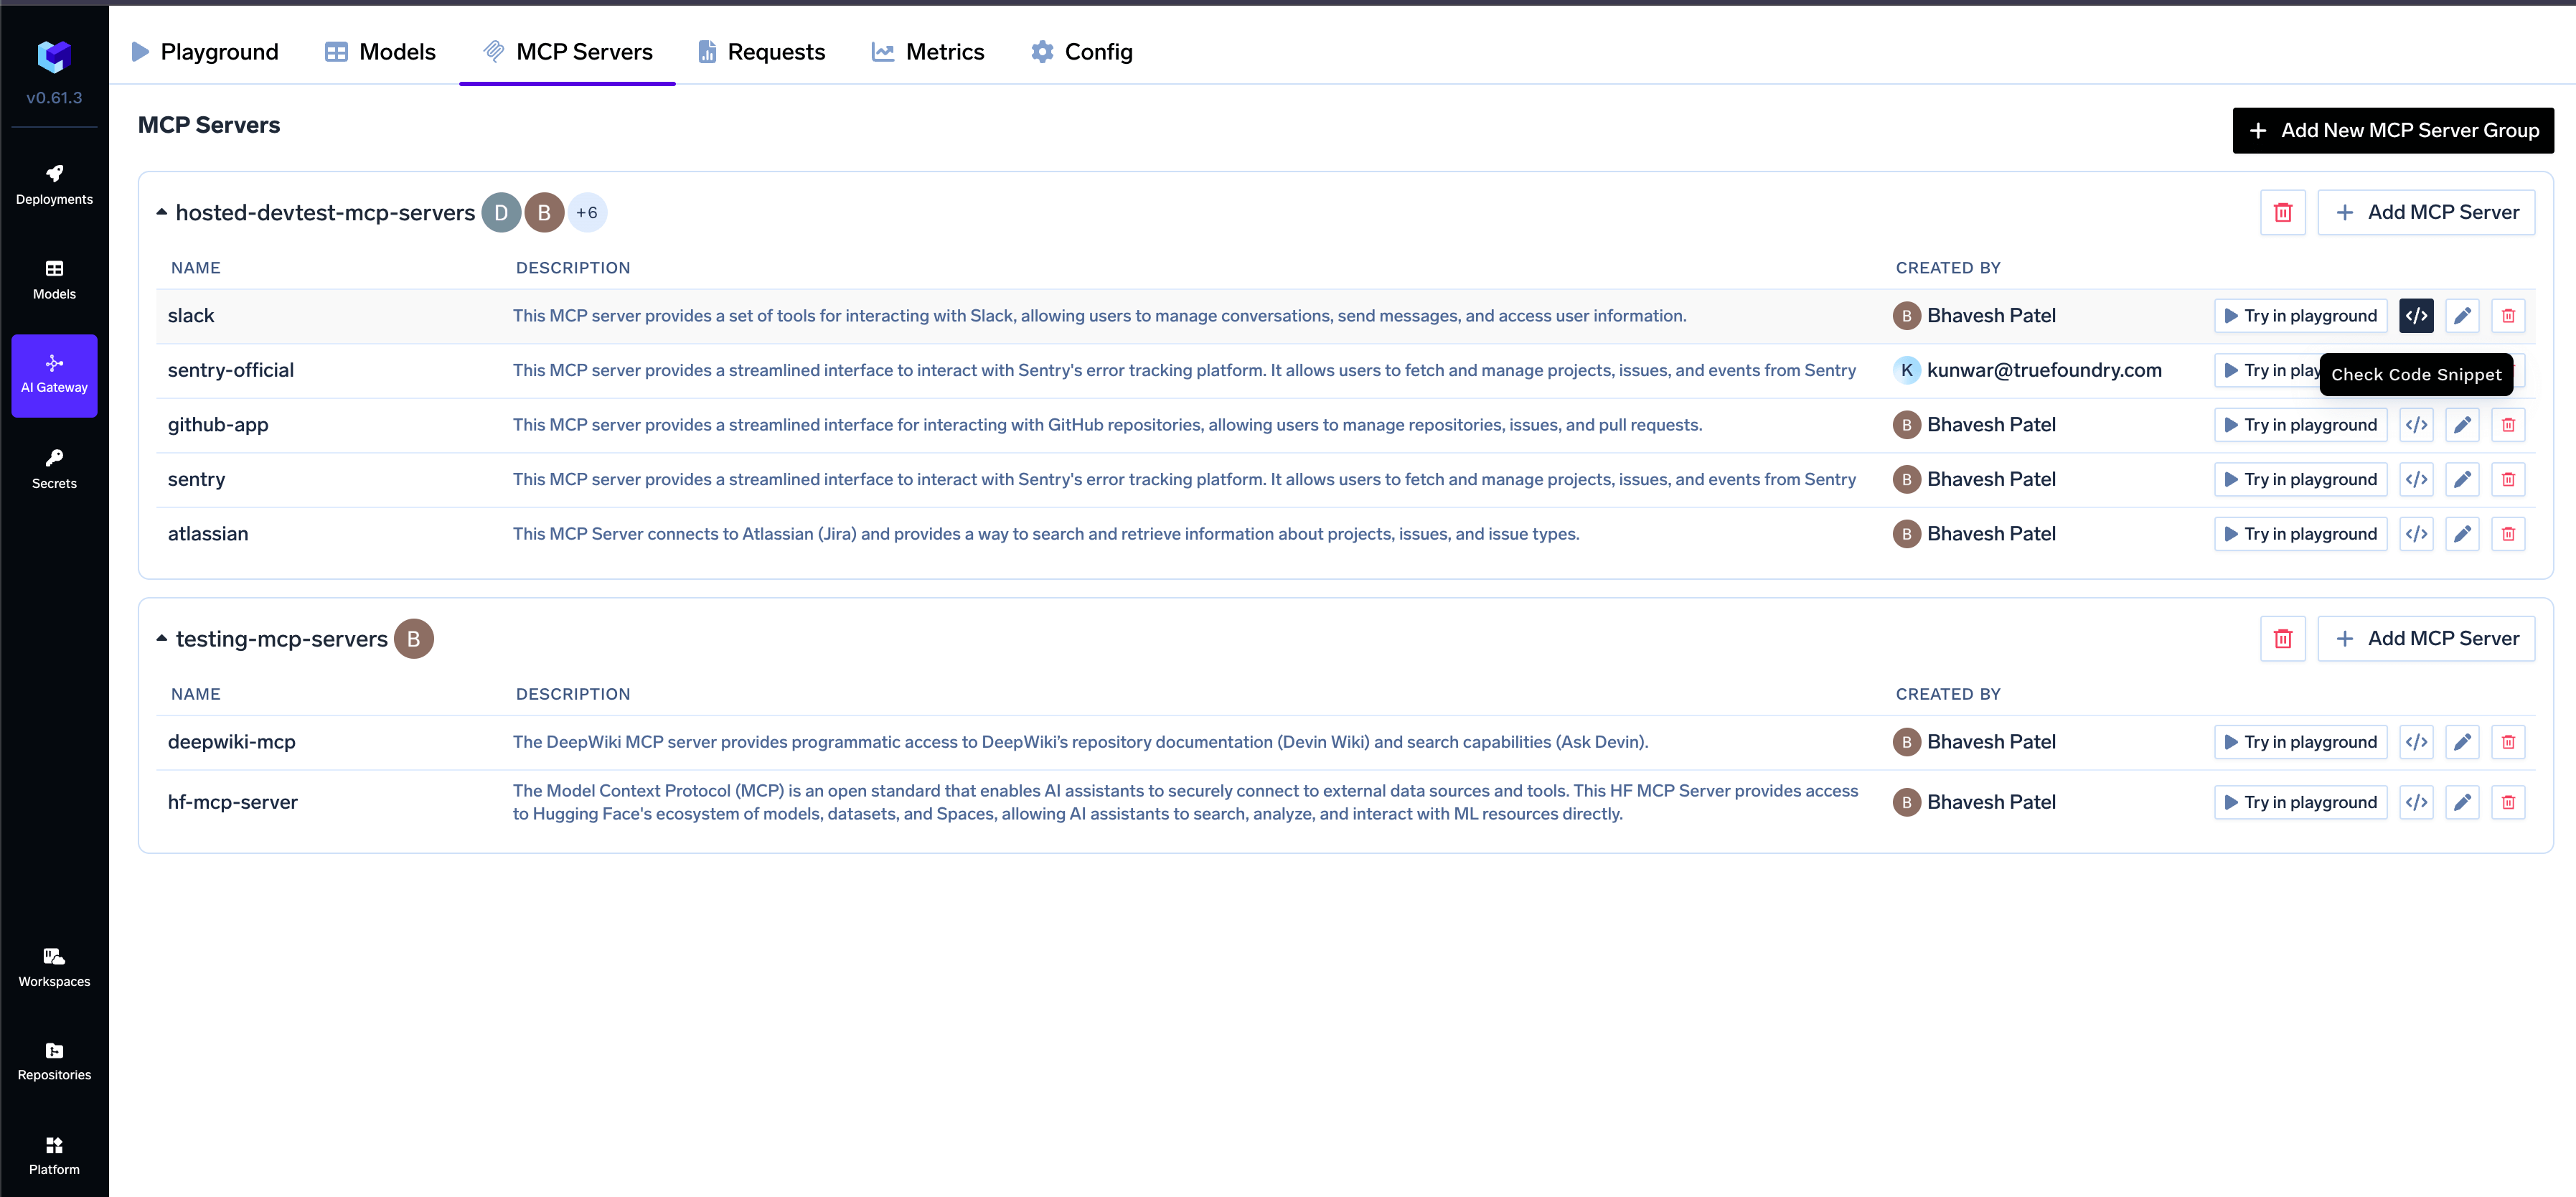The height and width of the screenshot is (1197, 2576).
Task: Check code snippet for atlassian server
Action: 2416,534
